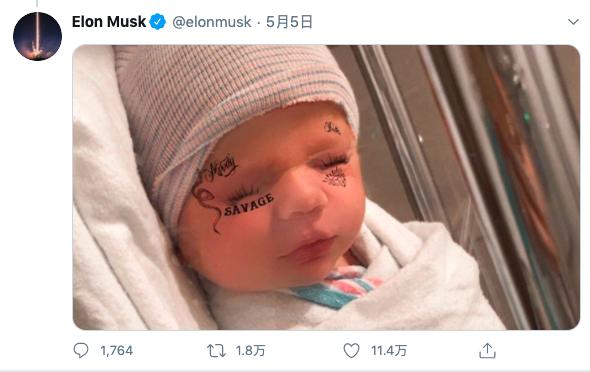Viewport: 590px width, 372px height.
Task: Open the rocket launch profile avatar
Action: (x=37, y=36)
